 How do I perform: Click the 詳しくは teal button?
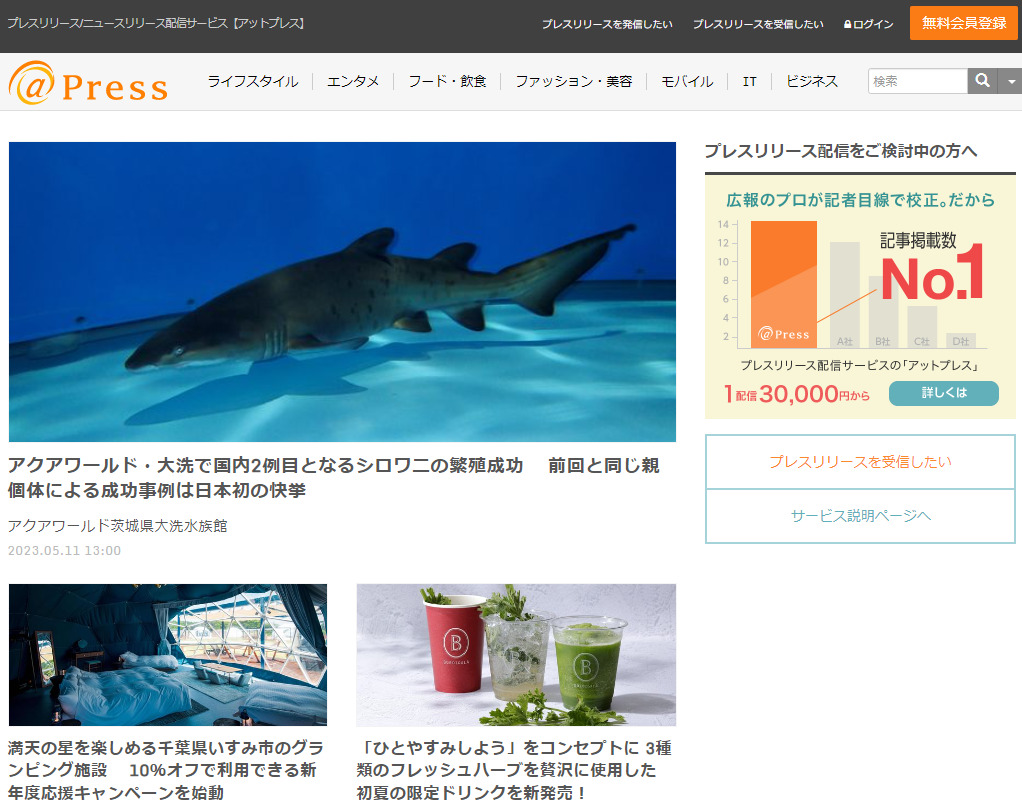pyautogui.click(x=944, y=393)
